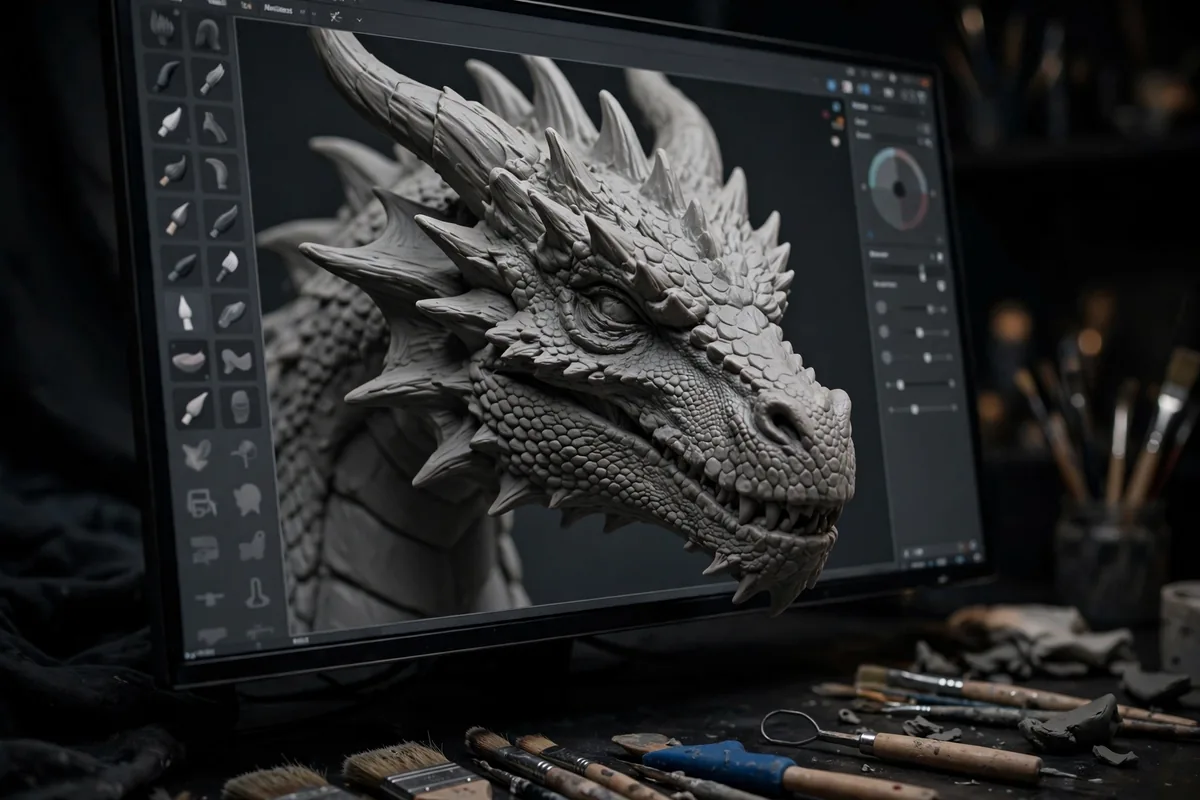Click the white square icon beside the blue one
1200x800 pixels.
pos(847,86)
